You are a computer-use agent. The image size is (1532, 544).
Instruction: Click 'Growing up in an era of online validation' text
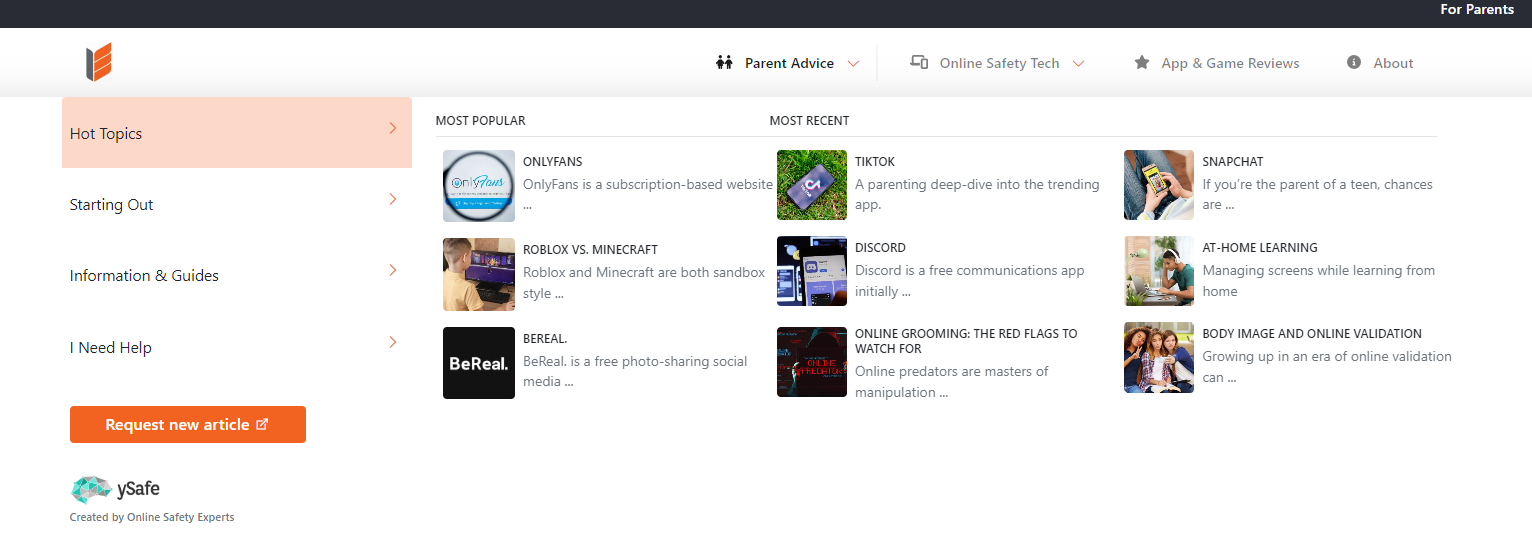pyautogui.click(x=1327, y=366)
